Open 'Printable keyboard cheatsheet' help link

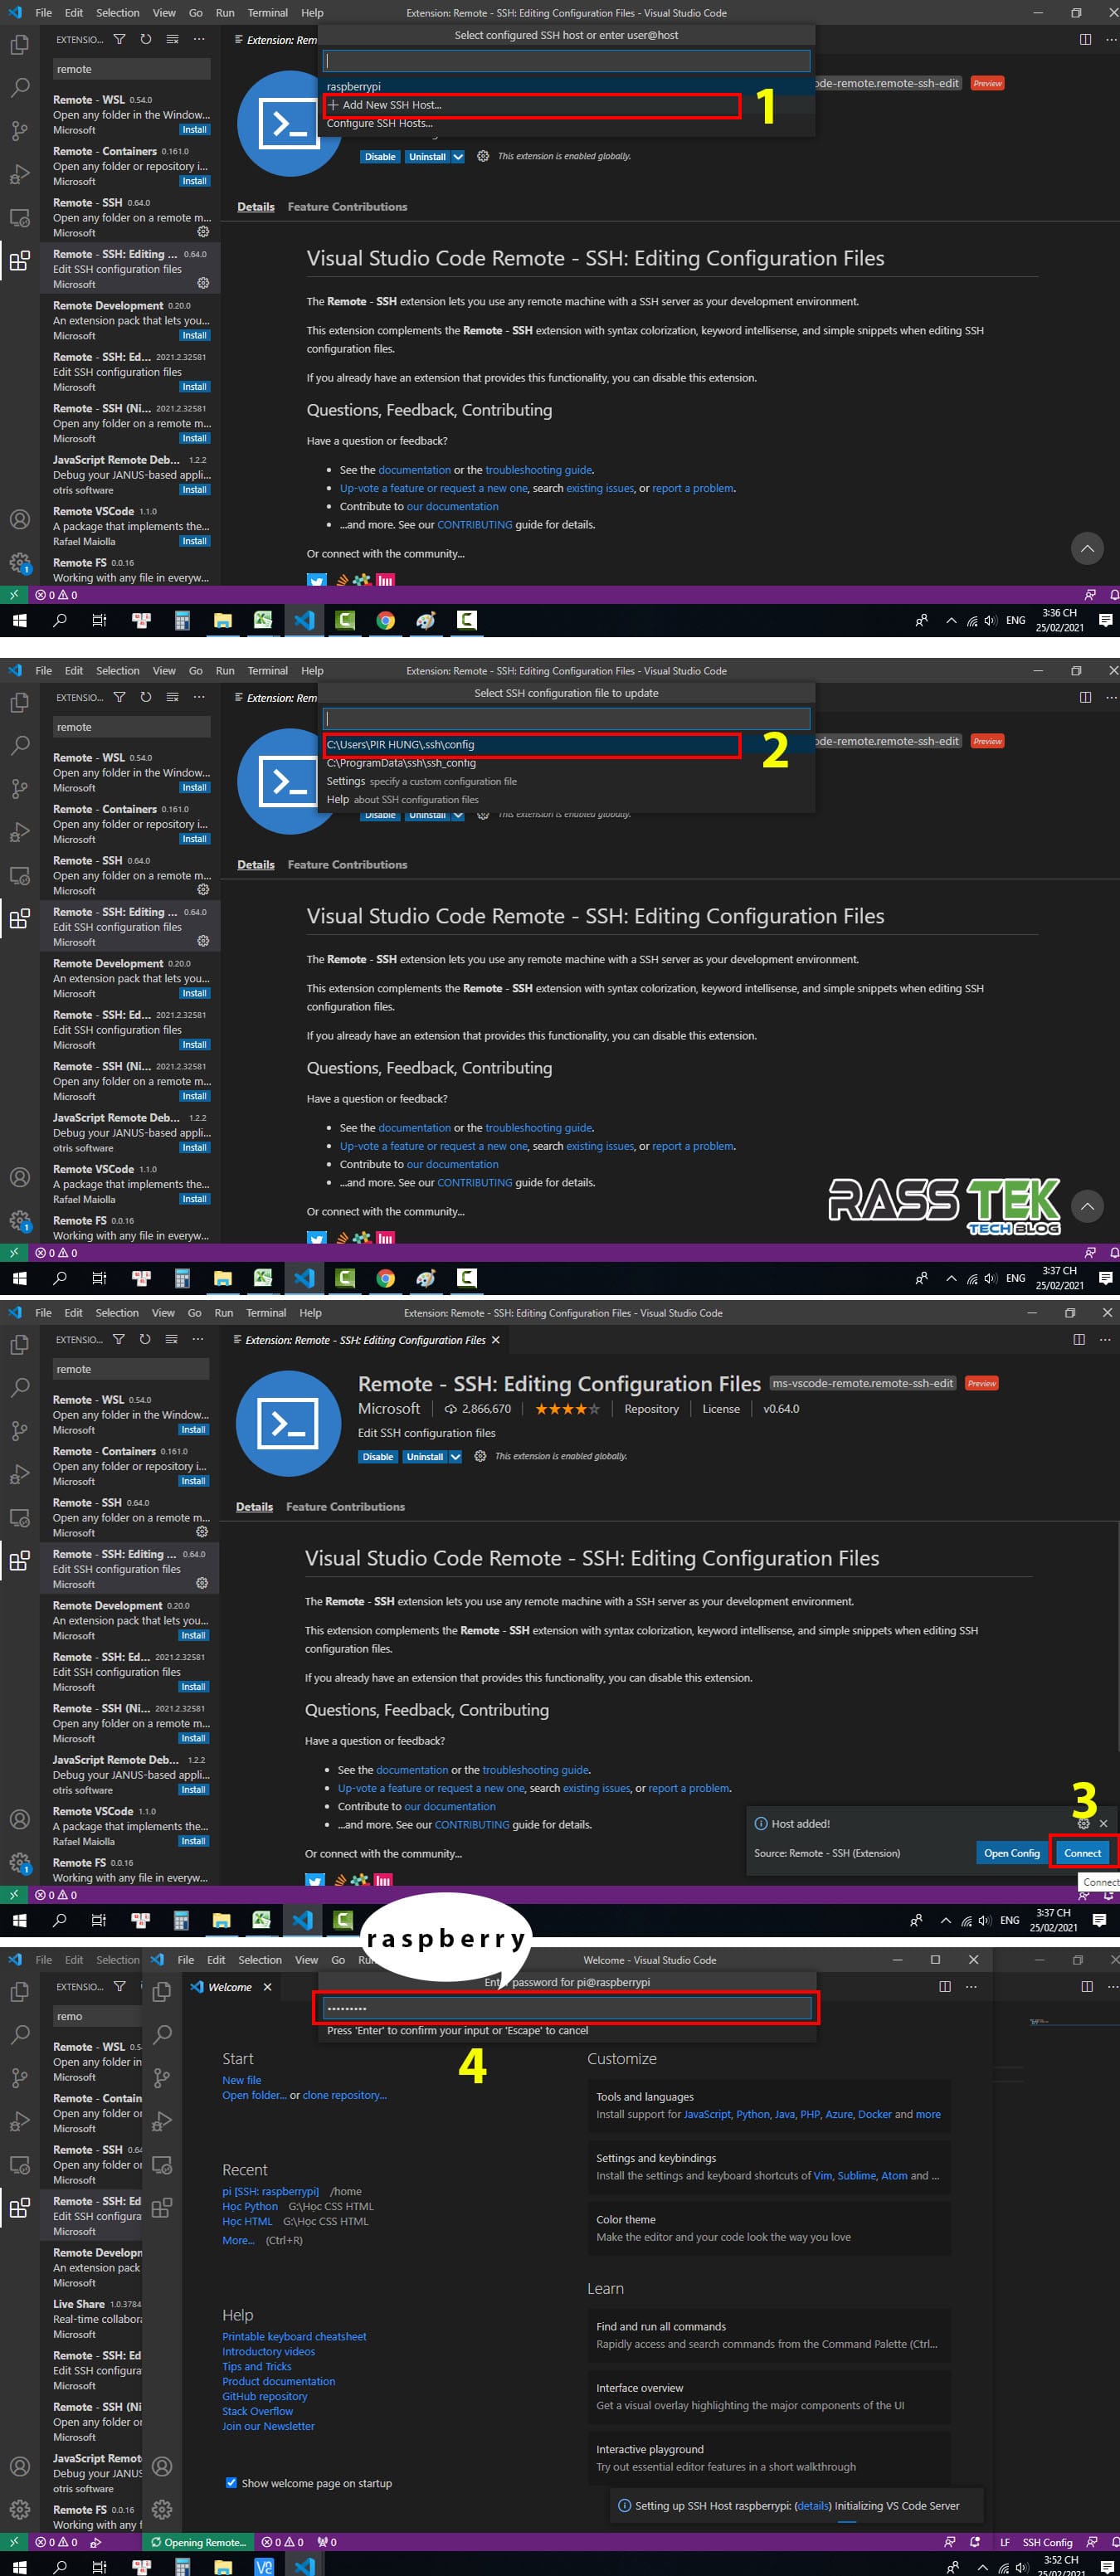click(x=294, y=2337)
